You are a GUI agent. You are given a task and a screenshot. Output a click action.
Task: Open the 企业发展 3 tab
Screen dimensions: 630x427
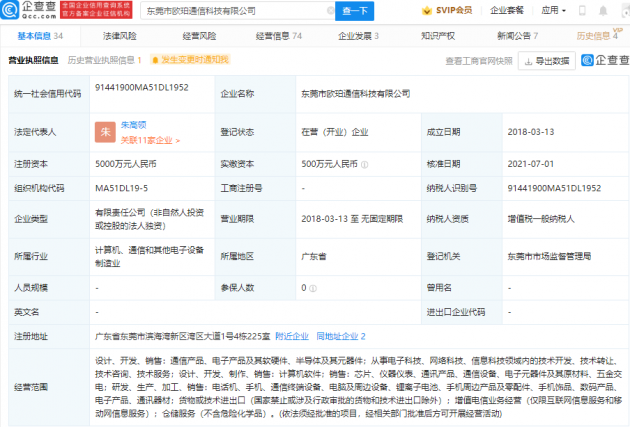[358, 36]
